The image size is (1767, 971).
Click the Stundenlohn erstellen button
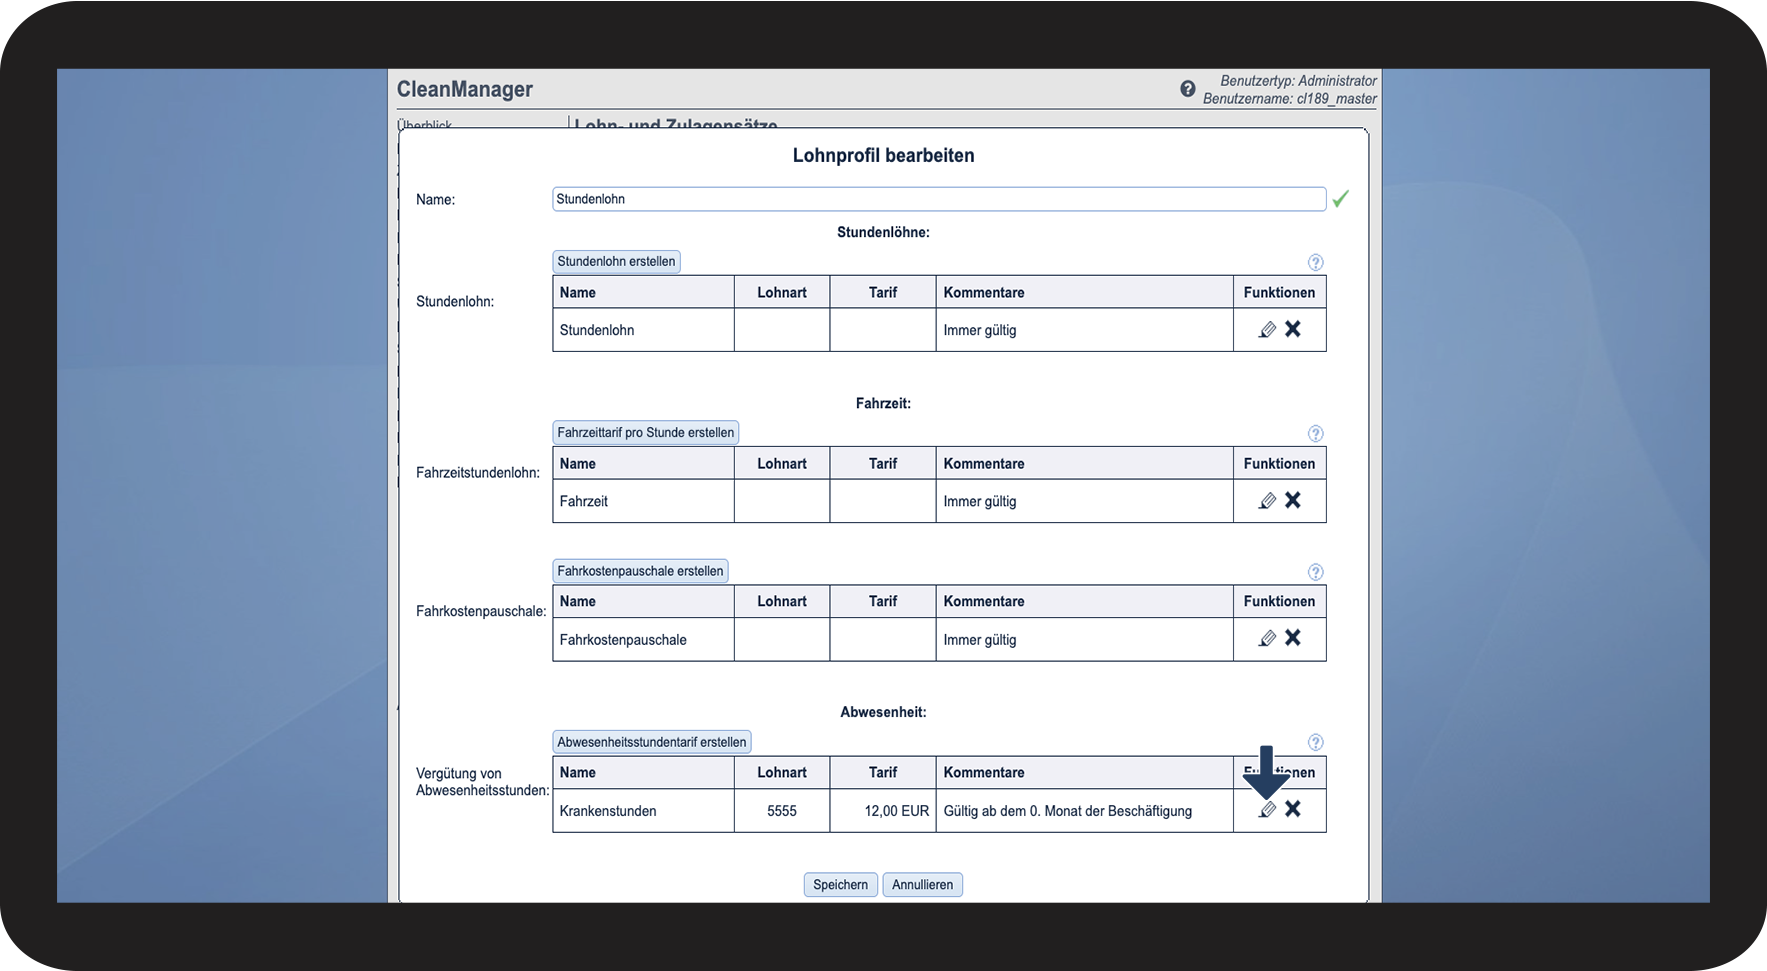click(616, 262)
